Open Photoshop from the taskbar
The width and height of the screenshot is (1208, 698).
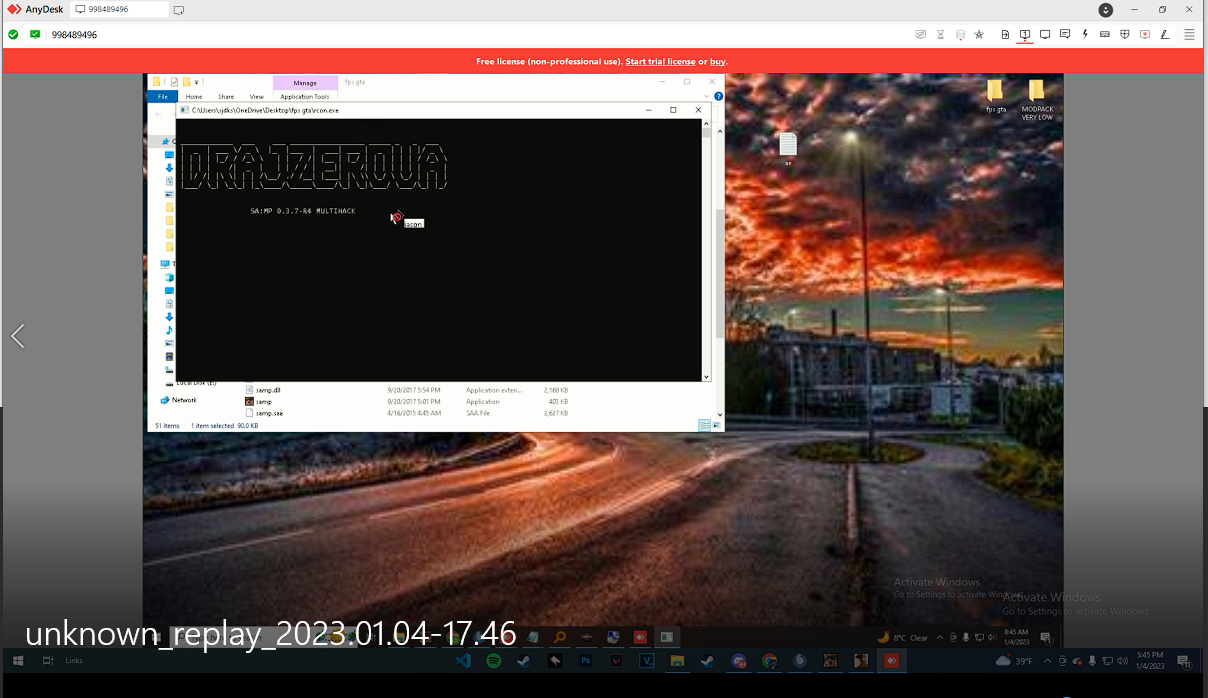pos(586,661)
